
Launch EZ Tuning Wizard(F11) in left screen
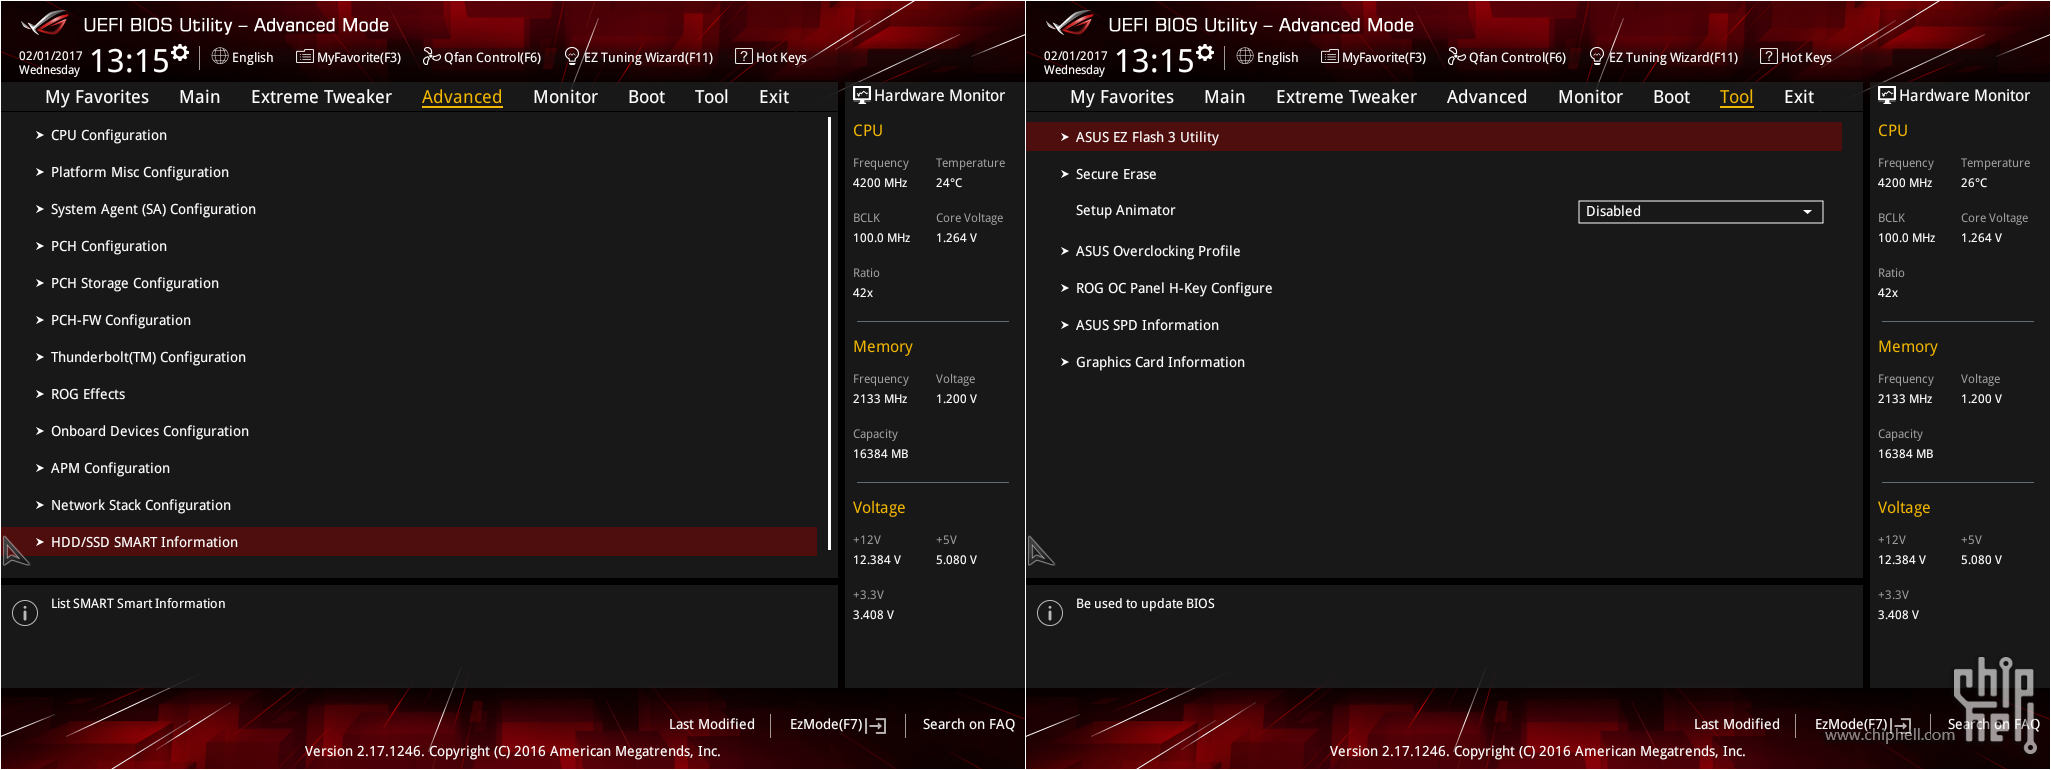tap(639, 57)
